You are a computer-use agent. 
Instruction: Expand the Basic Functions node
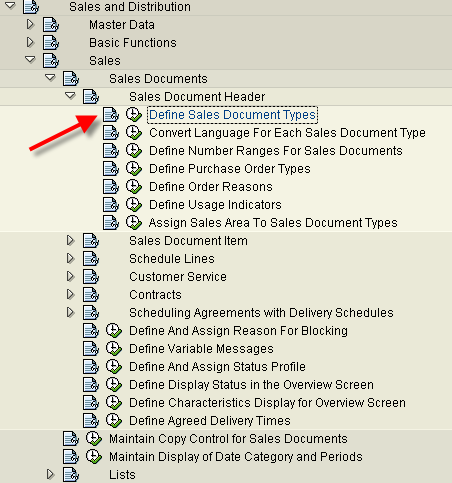coord(30,42)
